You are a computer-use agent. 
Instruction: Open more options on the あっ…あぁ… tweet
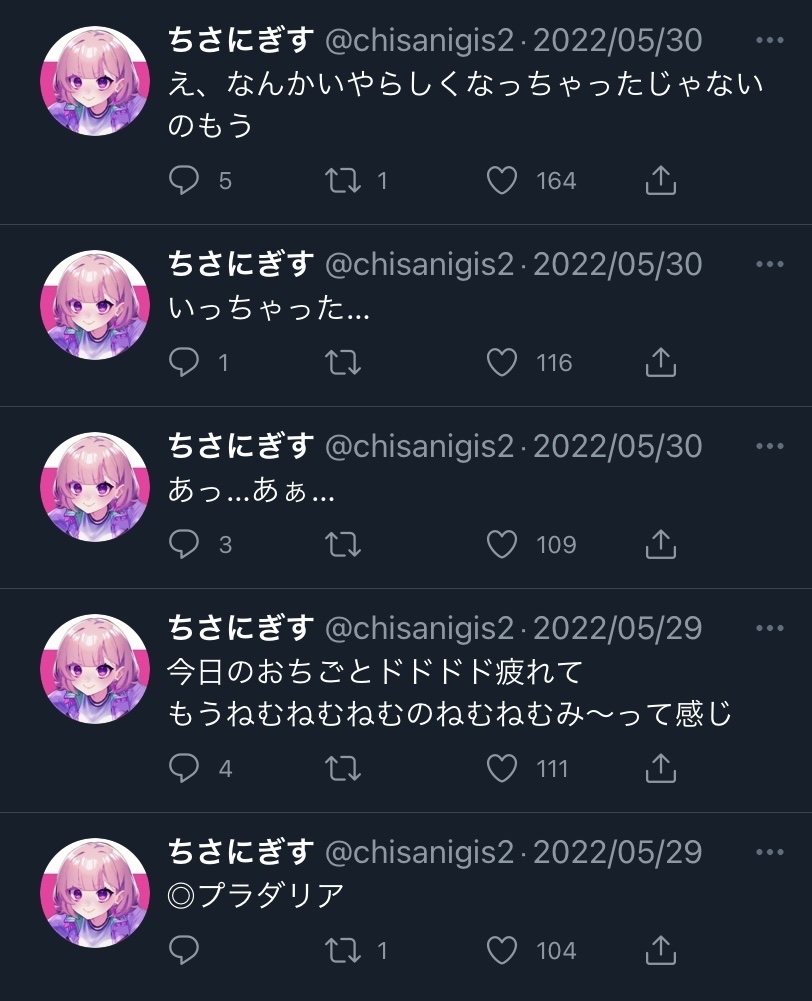pos(769,446)
